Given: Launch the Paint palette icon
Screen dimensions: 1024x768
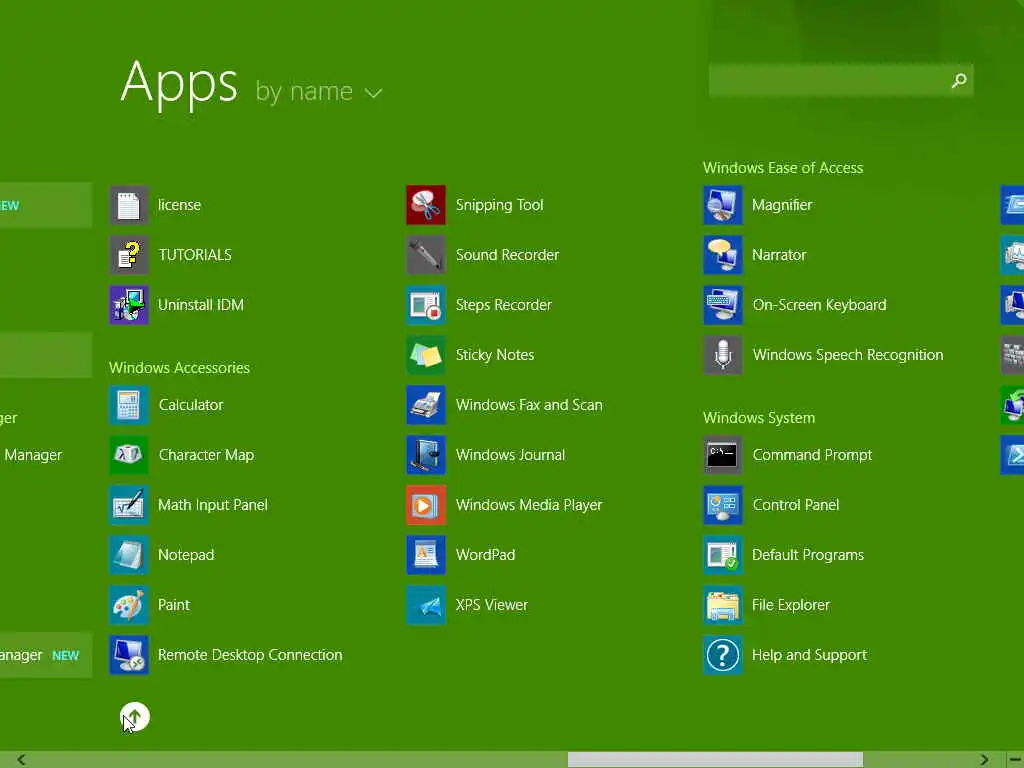Looking at the screenshot, I should click(x=129, y=605).
